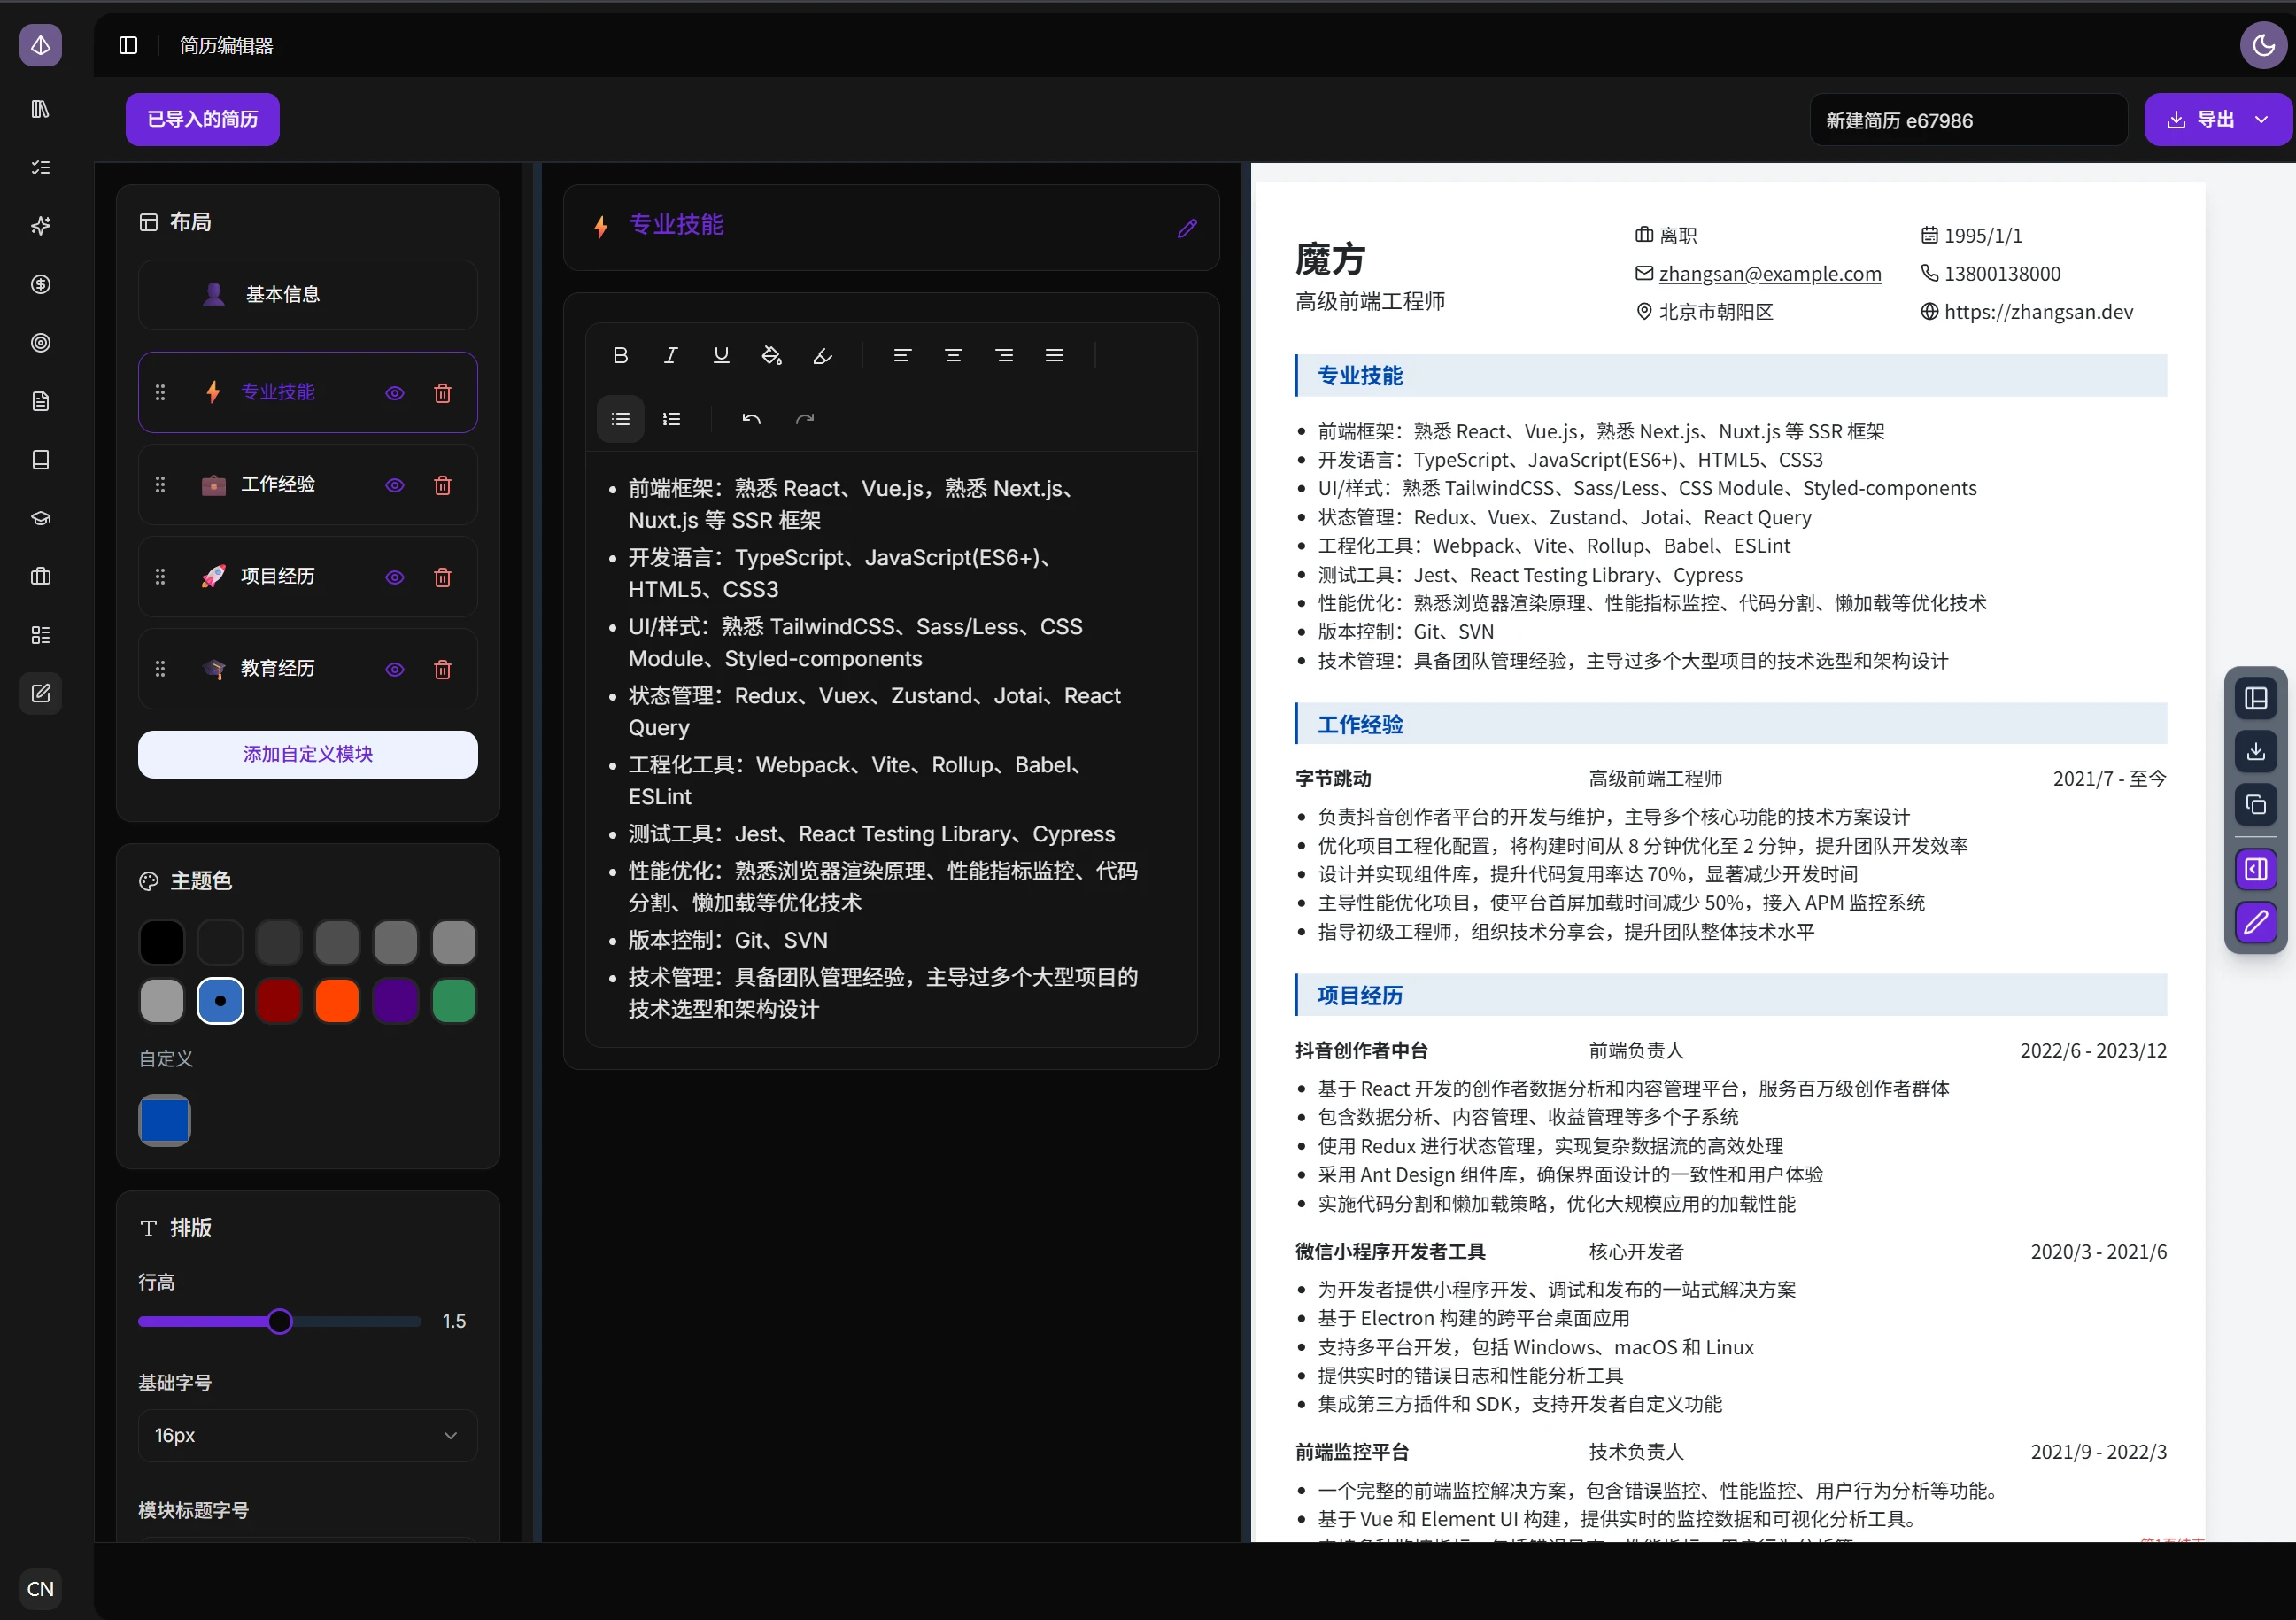The image size is (2296, 1620).
Task: Hide the 教育经历 module with eye icon
Action: click(395, 669)
